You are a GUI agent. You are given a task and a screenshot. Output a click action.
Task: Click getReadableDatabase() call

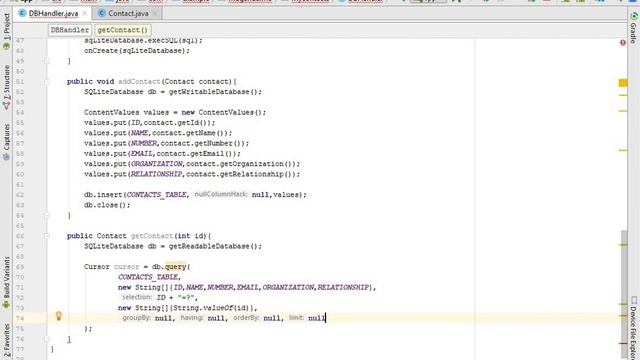point(214,246)
